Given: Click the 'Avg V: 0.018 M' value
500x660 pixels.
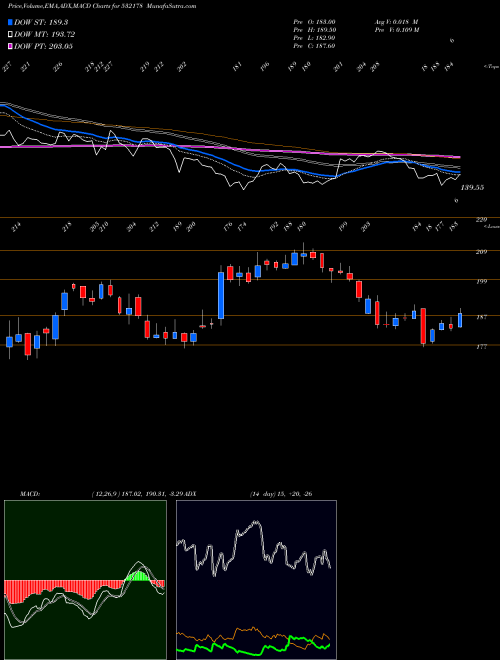Looking at the screenshot, I should (x=396, y=22).
